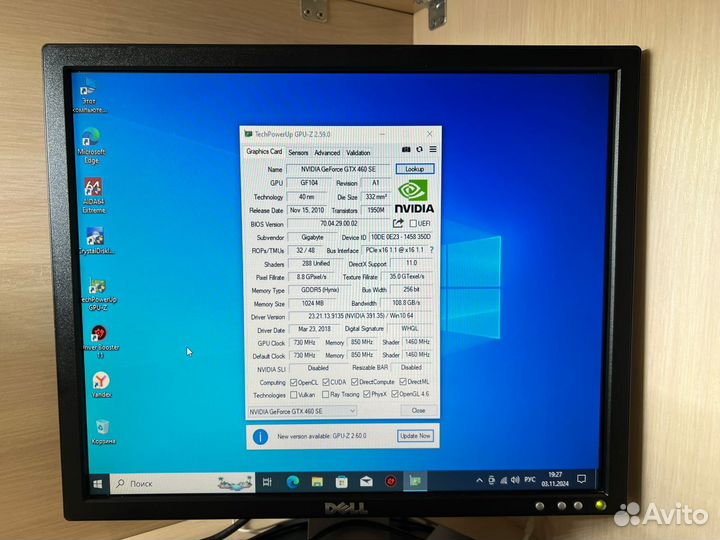Click the Subvendor value Gigabyte
This screenshot has height=540, width=720.
[x=312, y=237]
